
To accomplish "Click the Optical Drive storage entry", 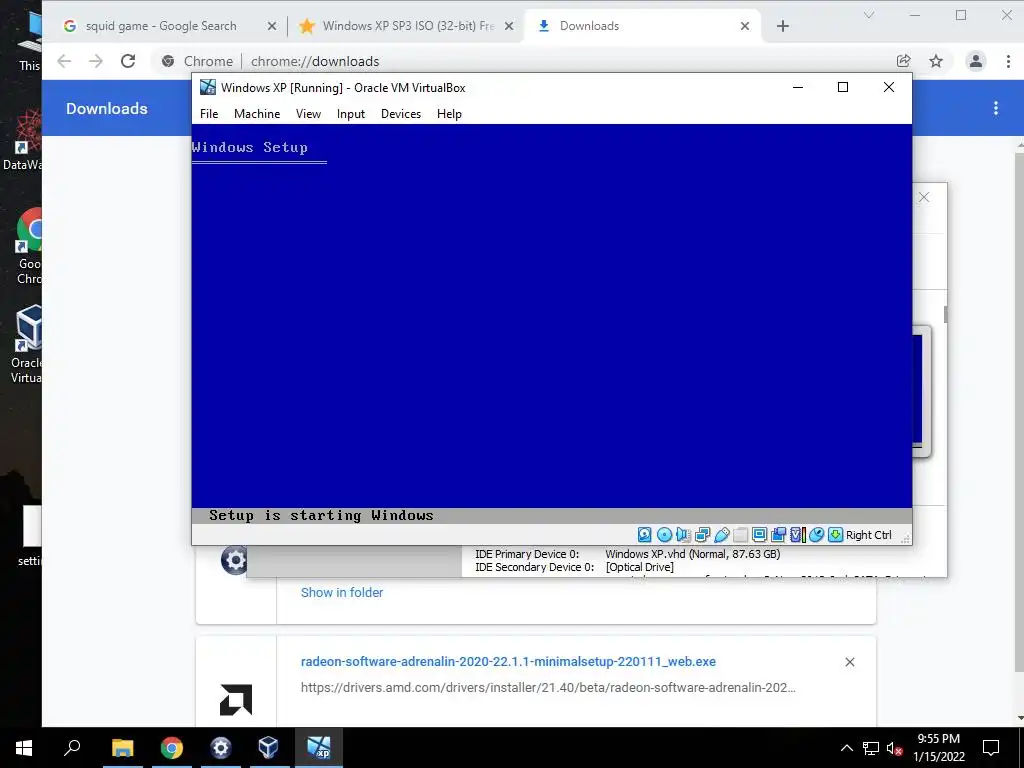I will point(639,567).
